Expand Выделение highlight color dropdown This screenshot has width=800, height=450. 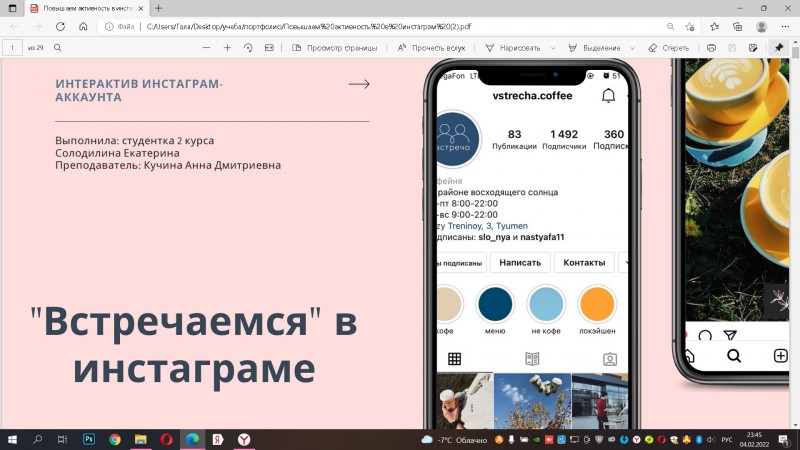click(633, 48)
